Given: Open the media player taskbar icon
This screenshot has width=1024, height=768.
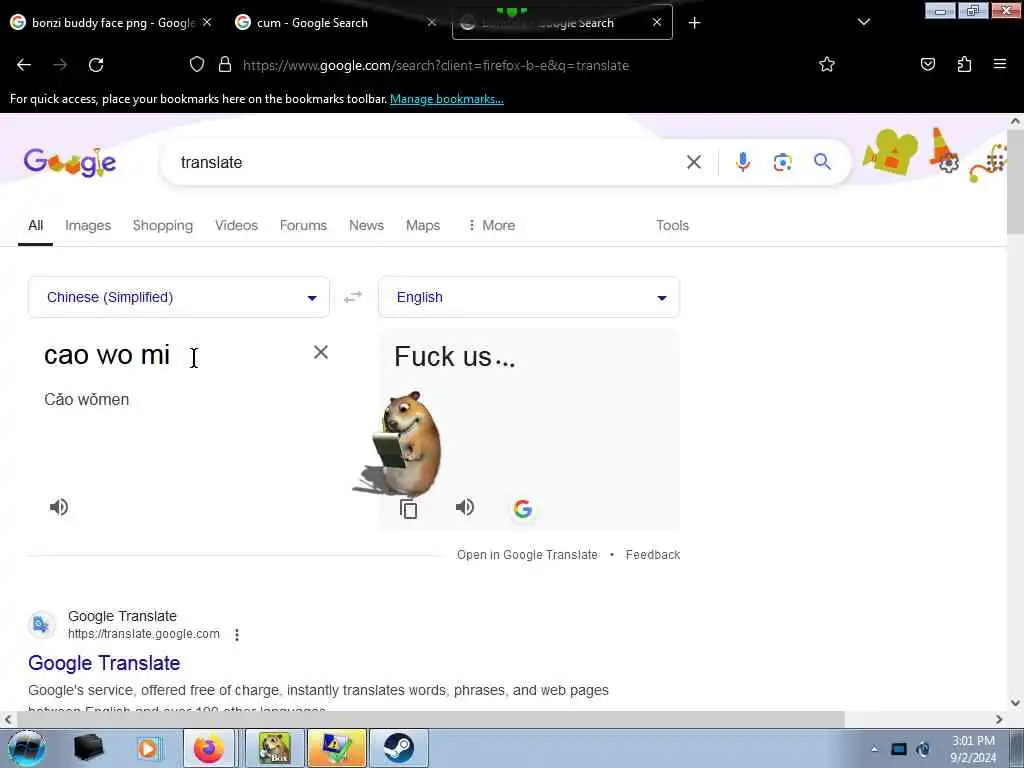Looking at the screenshot, I should pos(148,748).
